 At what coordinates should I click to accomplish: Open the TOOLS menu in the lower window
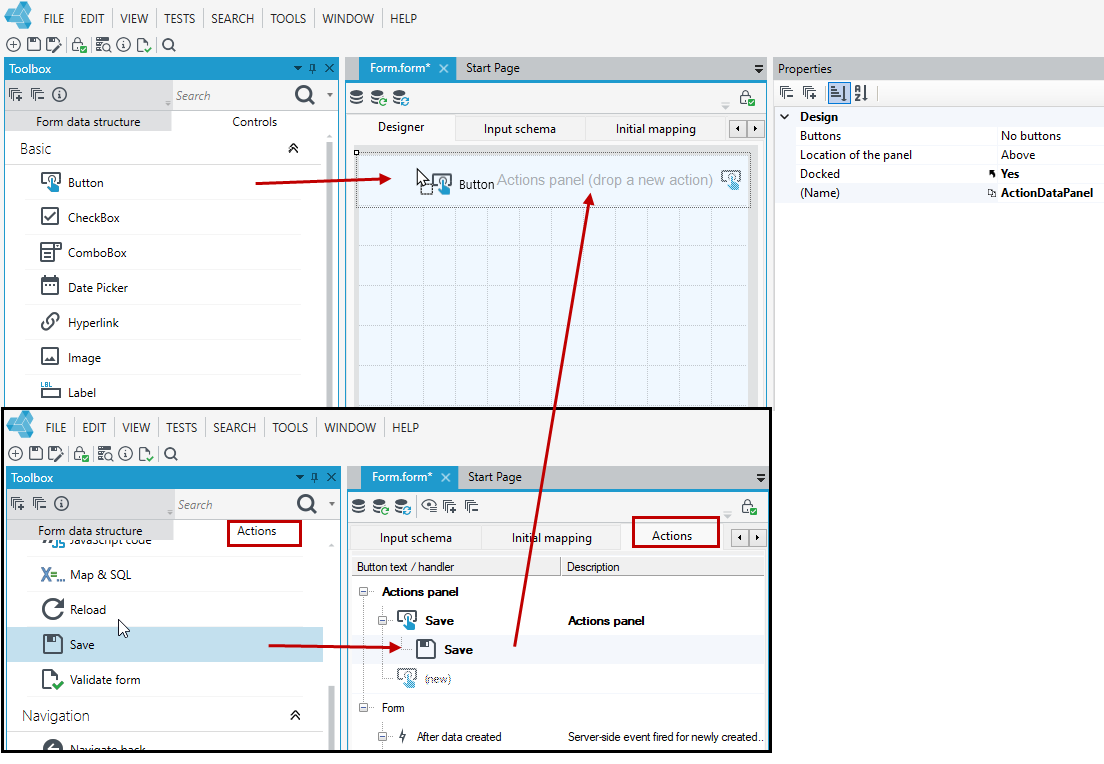coord(290,427)
